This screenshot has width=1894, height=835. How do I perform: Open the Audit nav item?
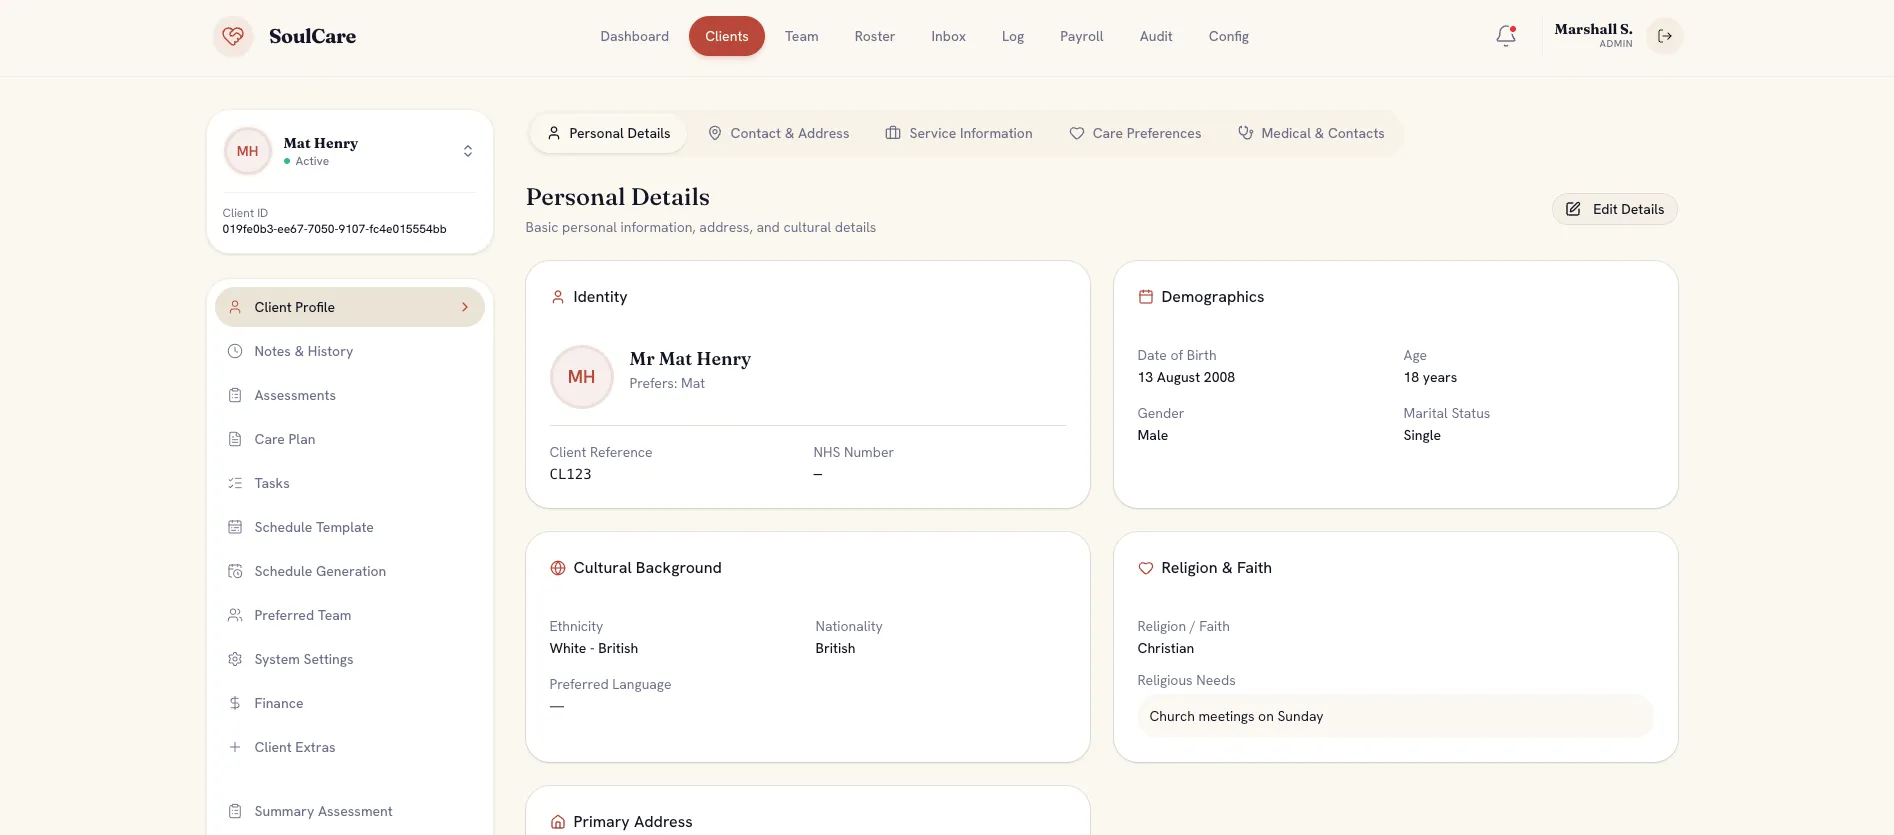click(x=1156, y=36)
